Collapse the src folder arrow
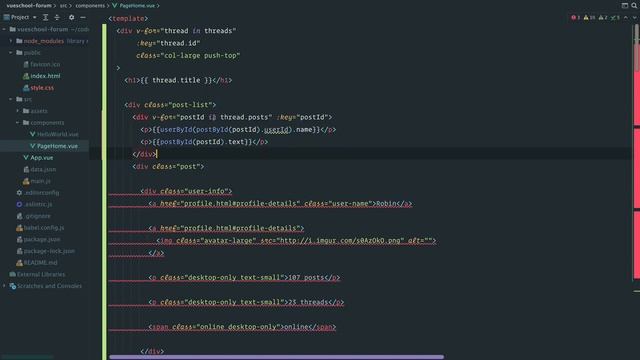 11,99
